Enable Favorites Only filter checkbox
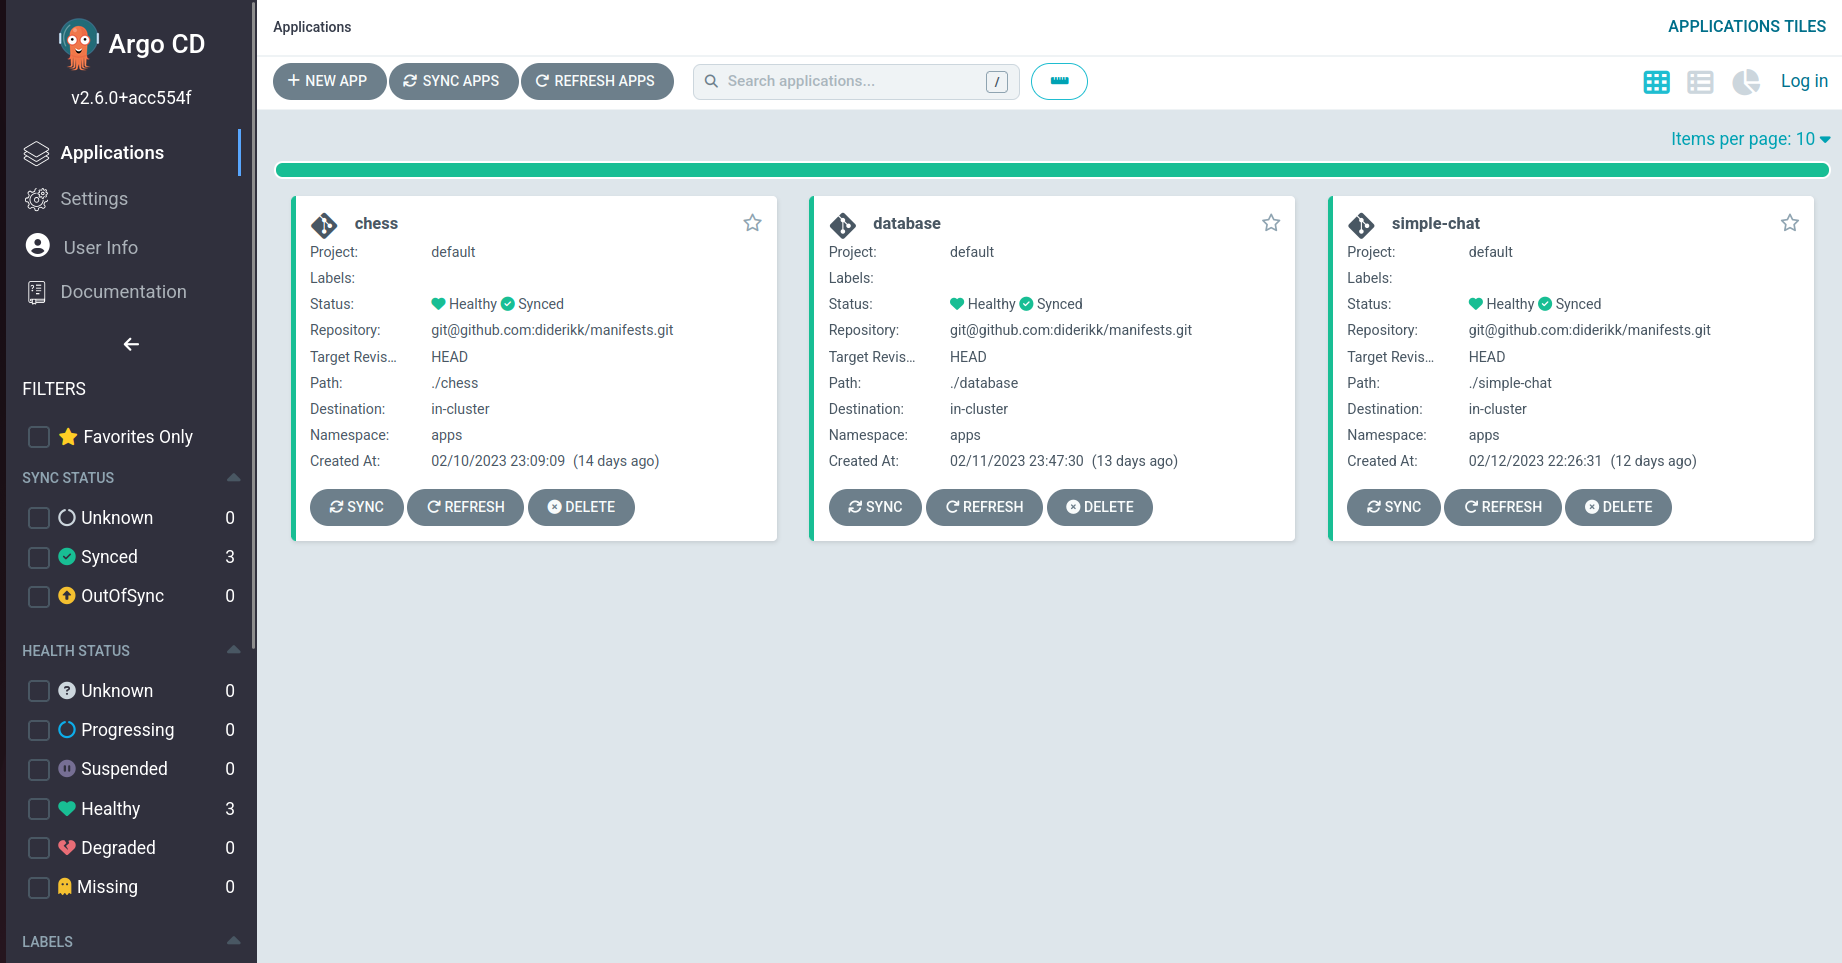Screen dimensions: 1842x963 [x=39, y=437]
